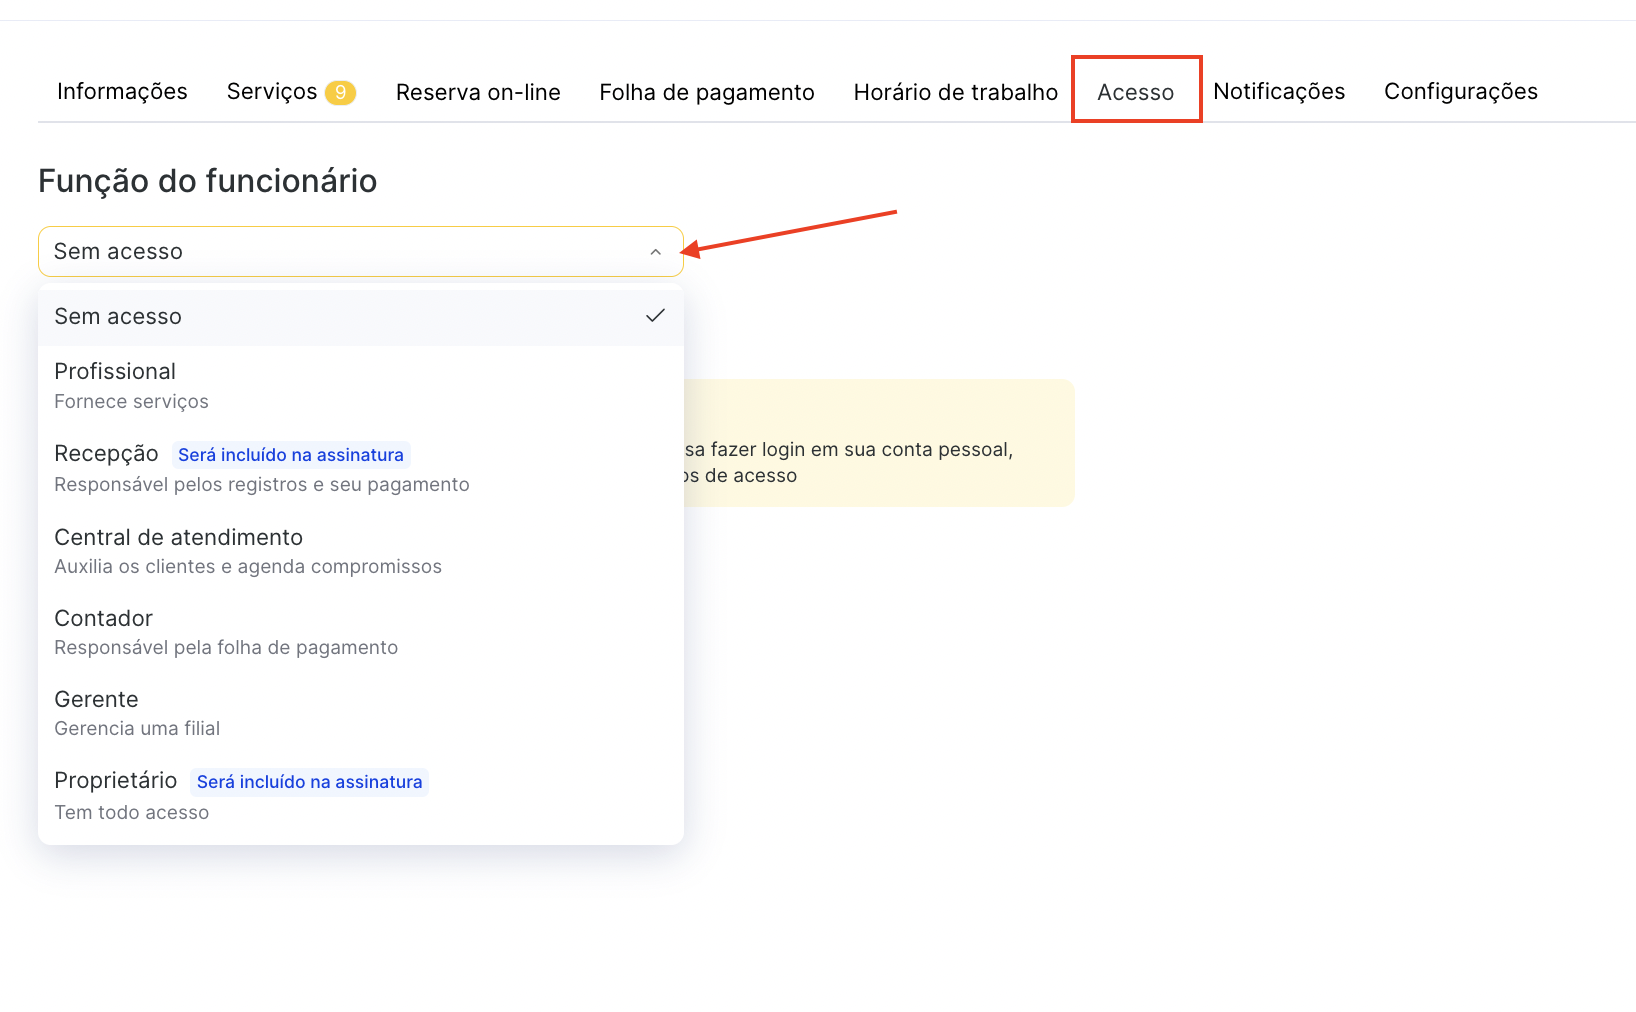Click the Serviços badge showing 9
1636x1012 pixels.
pyautogui.click(x=340, y=92)
